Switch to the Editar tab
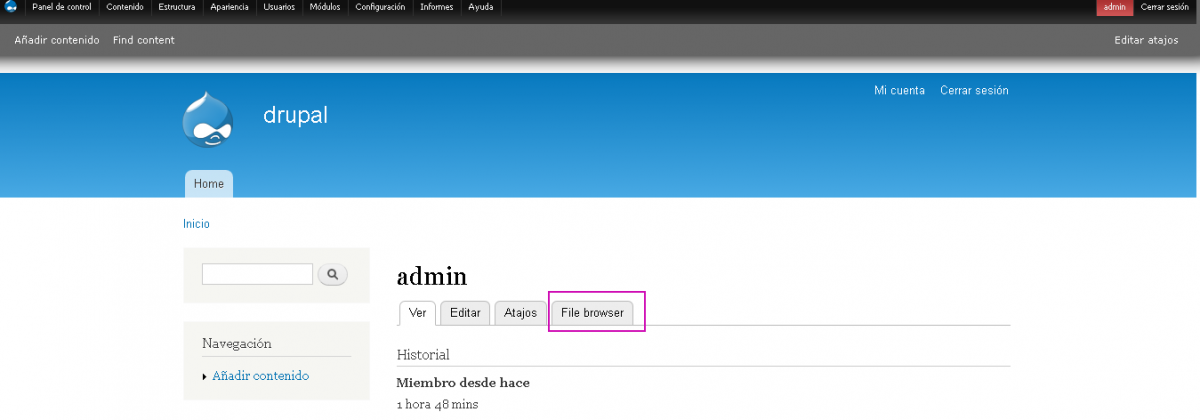Image resolution: width=1200 pixels, height=420 pixels. coord(465,313)
